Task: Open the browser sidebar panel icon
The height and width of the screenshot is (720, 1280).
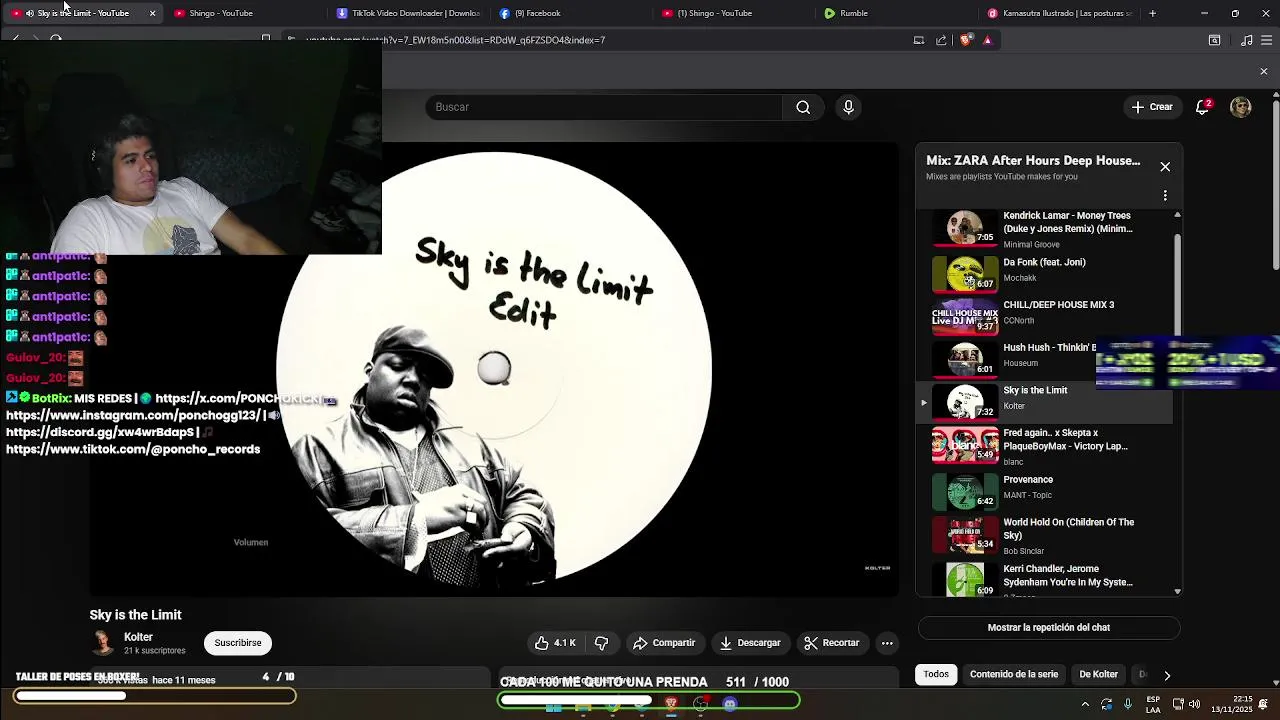Action: coord(1214,40)
